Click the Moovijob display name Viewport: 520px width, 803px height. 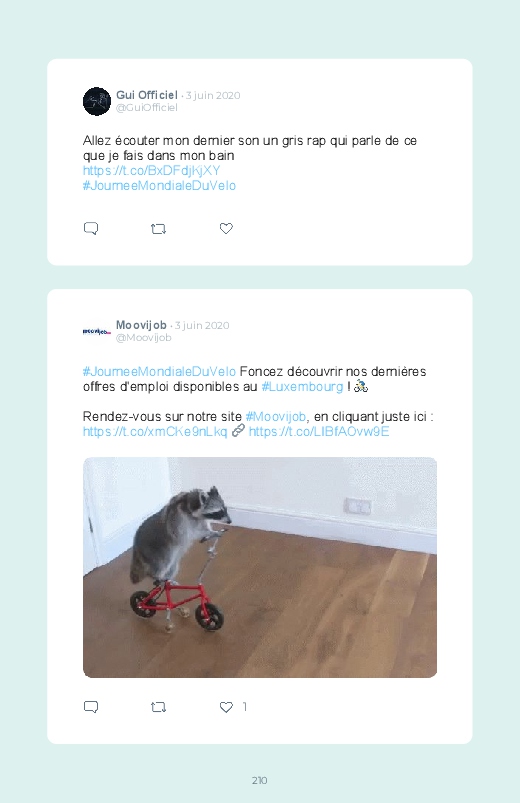pos(141,325)
